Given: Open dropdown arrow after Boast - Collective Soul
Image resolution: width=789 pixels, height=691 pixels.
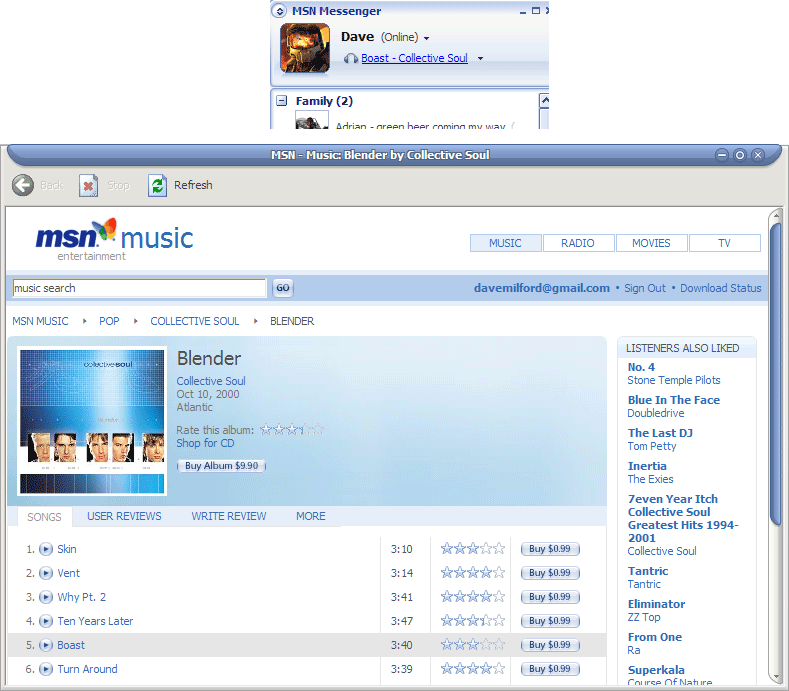Looking at the screenshot, I should tap(480, 59).
